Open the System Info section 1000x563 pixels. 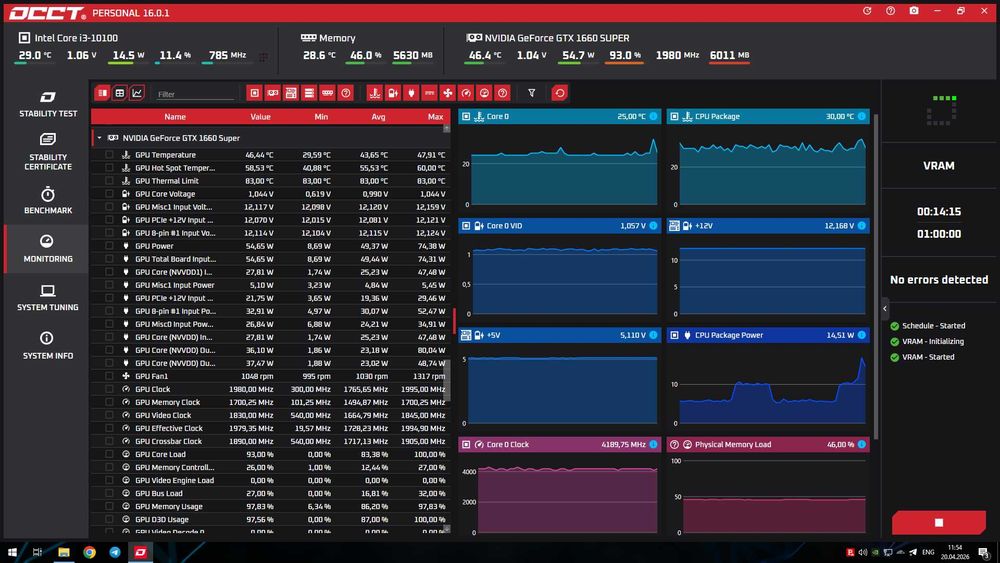tap(48, 346)
